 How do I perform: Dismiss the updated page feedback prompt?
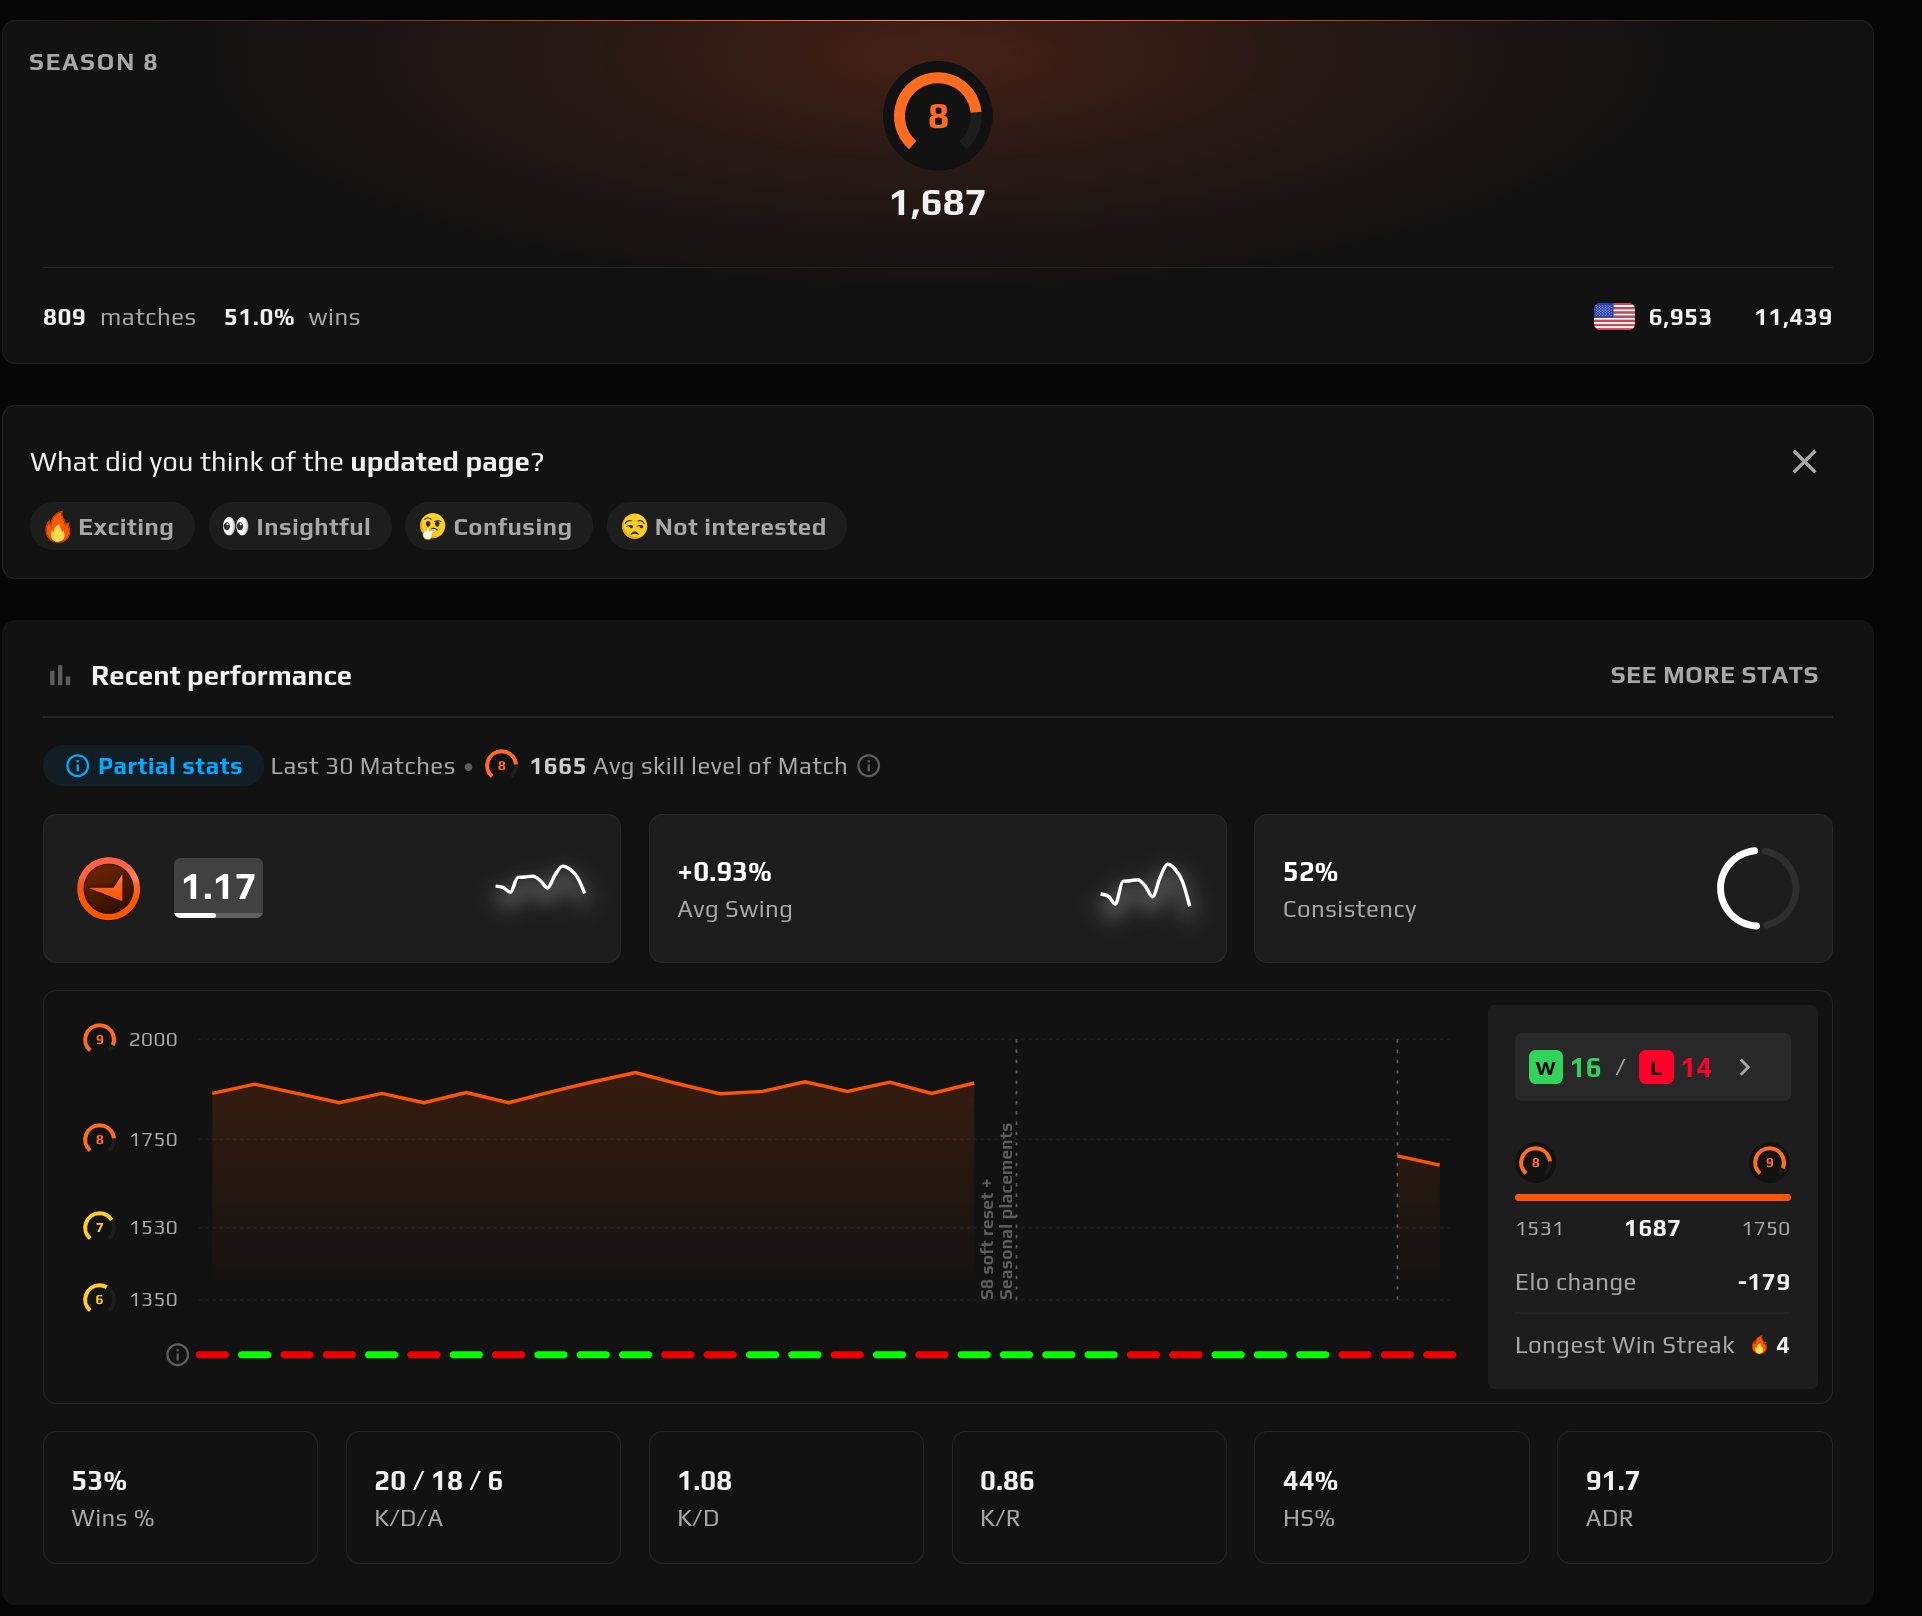(1804, 461)
